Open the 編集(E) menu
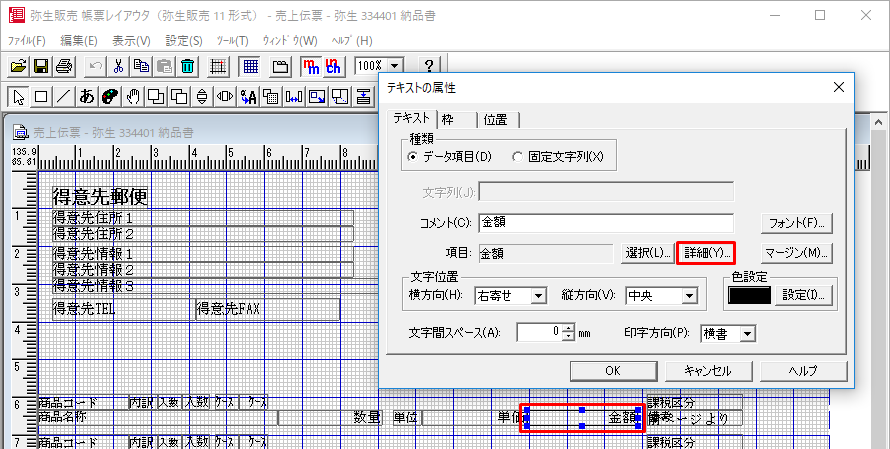890x449 pixels. tap(79, 41)
